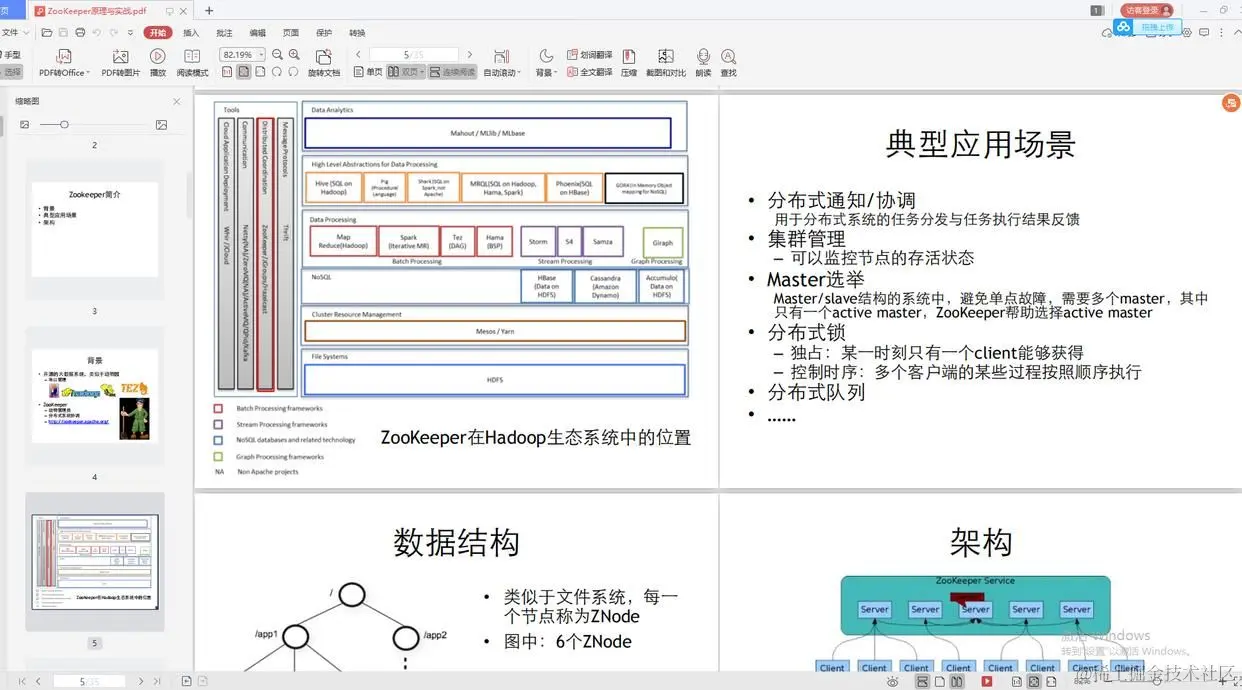Open 截图和对比 screenshot and compare tool
This screenshot has height=690, width=1242.
(666, 63)
